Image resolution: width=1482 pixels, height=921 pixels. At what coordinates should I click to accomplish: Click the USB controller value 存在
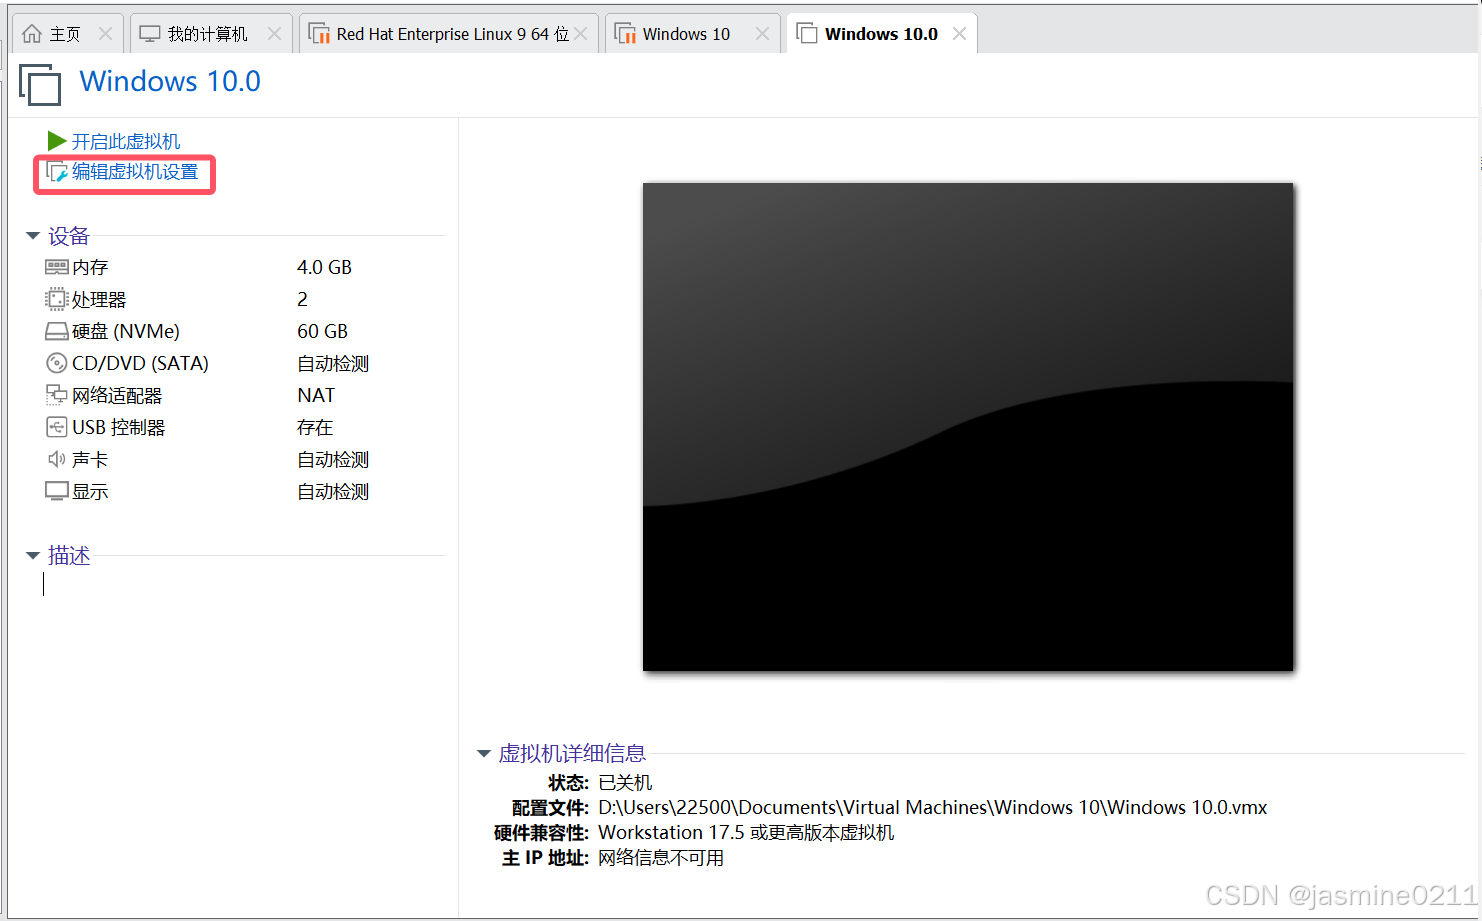(x=315, y=427)
